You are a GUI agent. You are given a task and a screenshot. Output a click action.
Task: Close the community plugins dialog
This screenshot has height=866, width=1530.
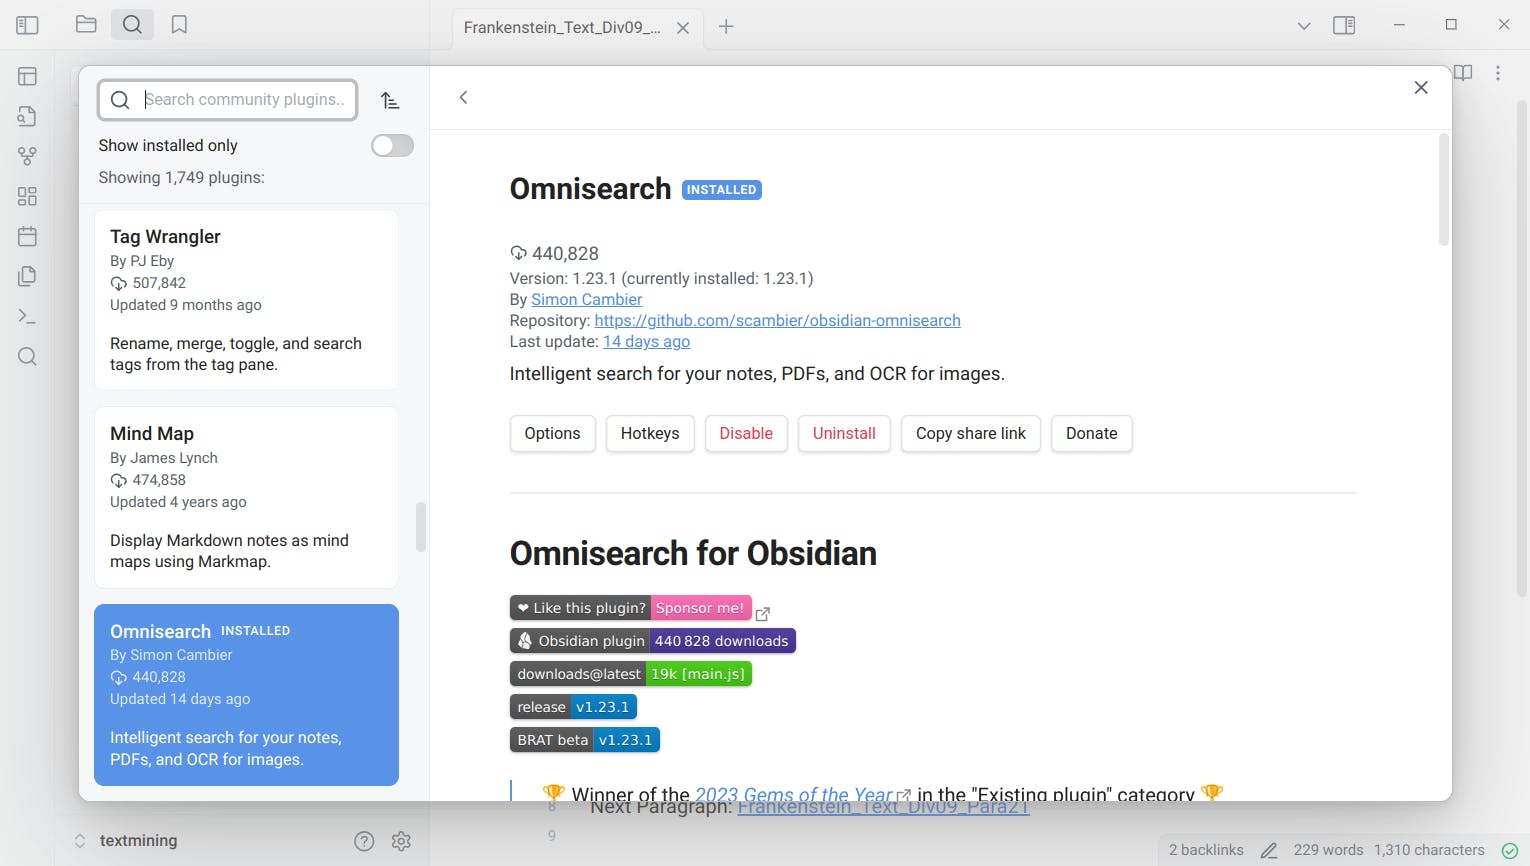(1421, 88)
